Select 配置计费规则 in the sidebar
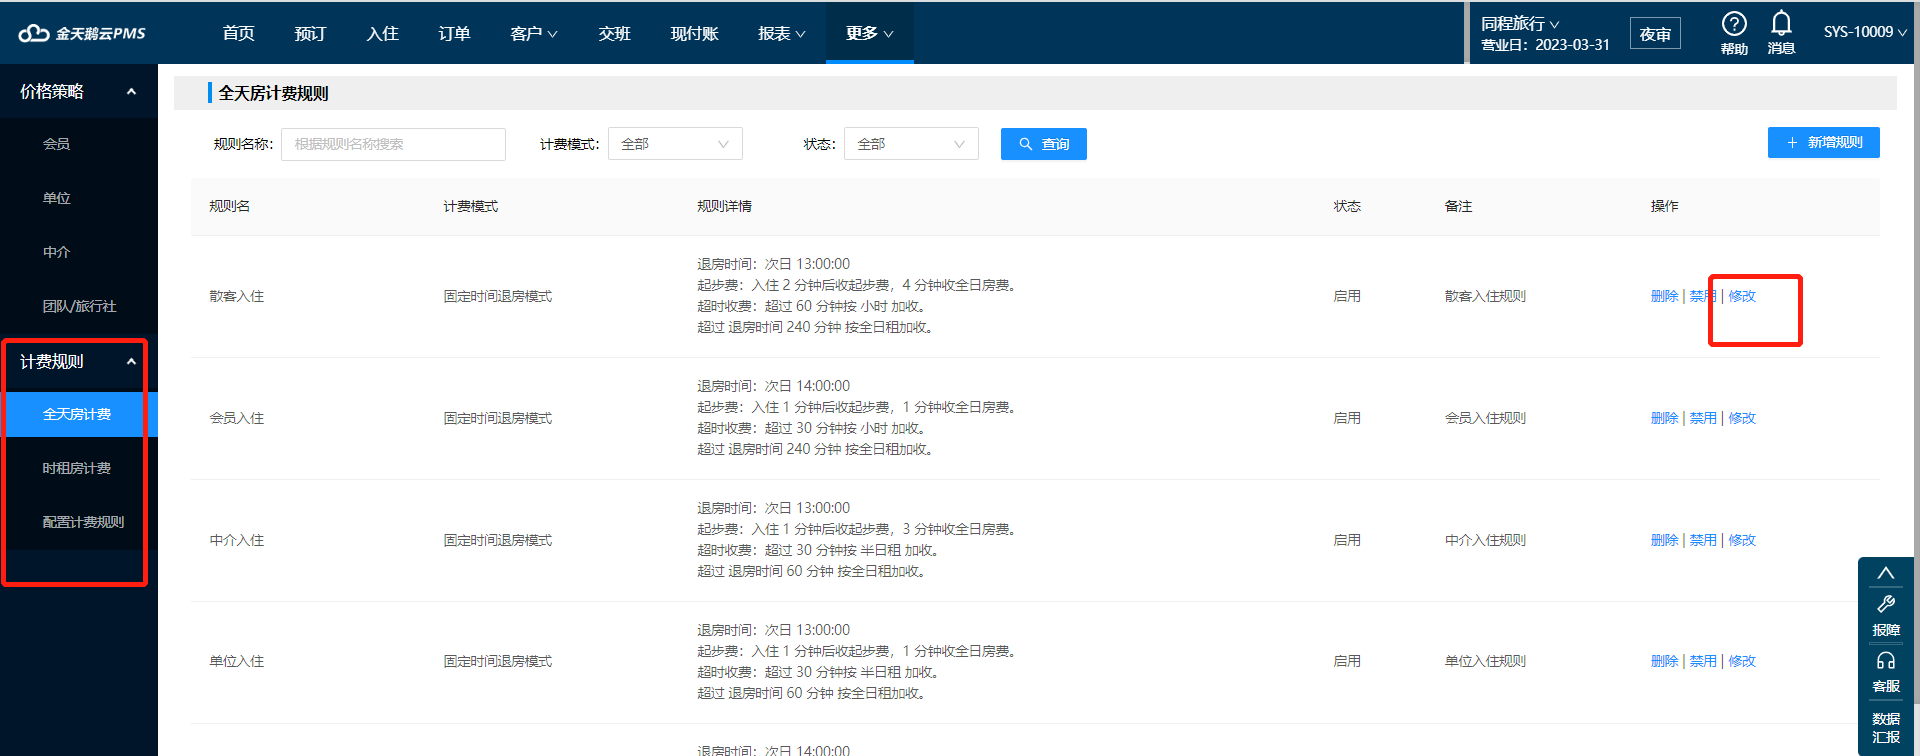The image size is (1920, 756). click(83, 522)
